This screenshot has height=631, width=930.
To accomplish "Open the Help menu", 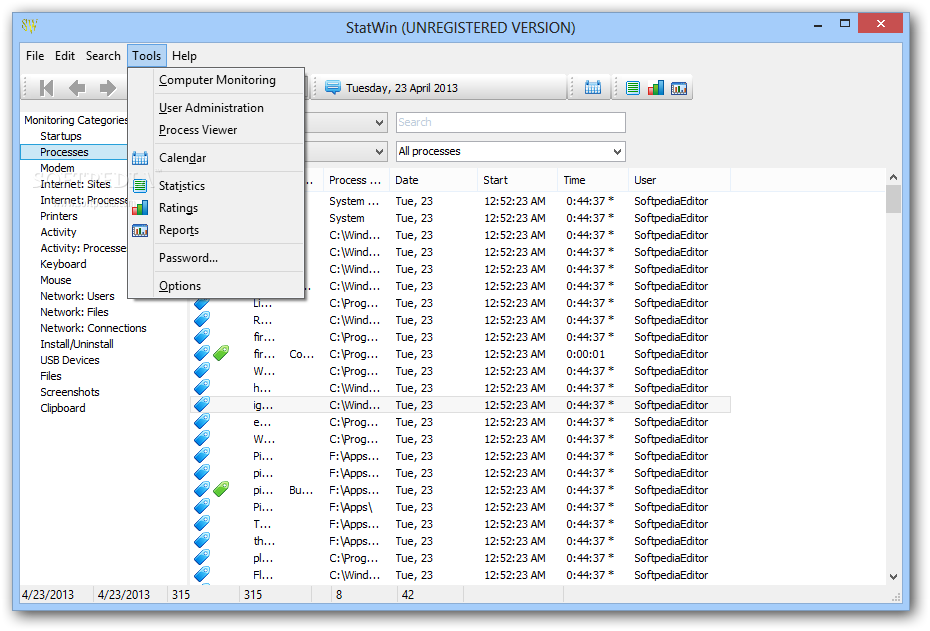I will tap(184, 56).
